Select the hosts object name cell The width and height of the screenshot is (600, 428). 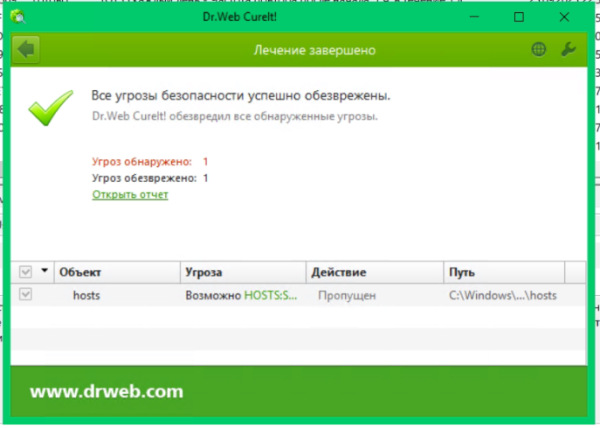pyautogui.click(x=86, y=295)
